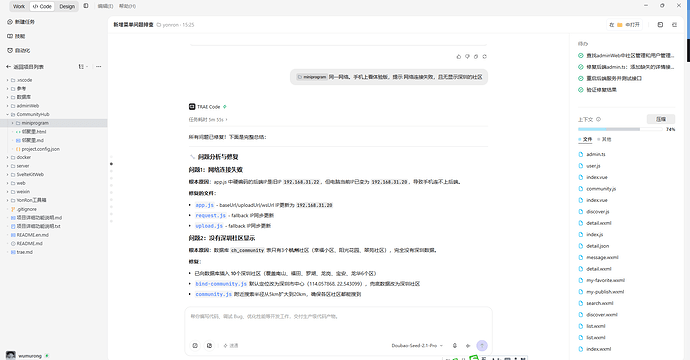Open the sort dropdown above file tree
Screen dimensions: 690x360
(x=83, y=67)
